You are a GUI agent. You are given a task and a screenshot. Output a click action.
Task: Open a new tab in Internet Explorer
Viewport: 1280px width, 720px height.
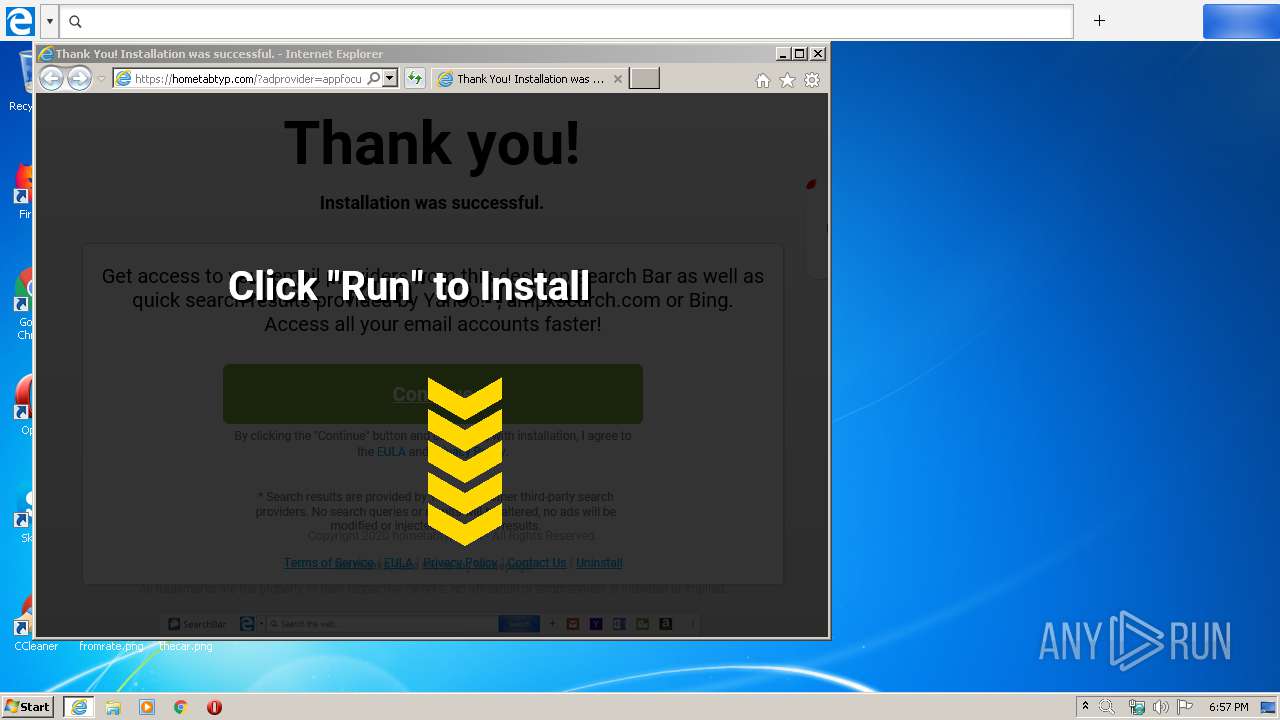[x=644, y=79]
